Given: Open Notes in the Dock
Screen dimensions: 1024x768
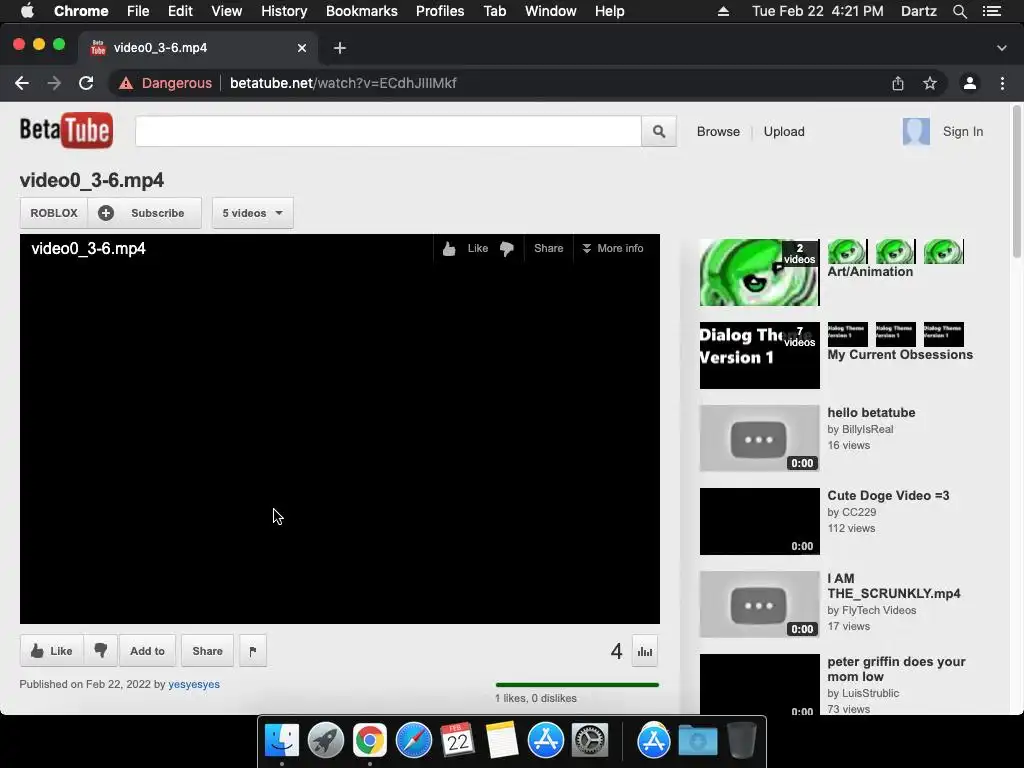Looking at the screenshot, I should 501,741.
